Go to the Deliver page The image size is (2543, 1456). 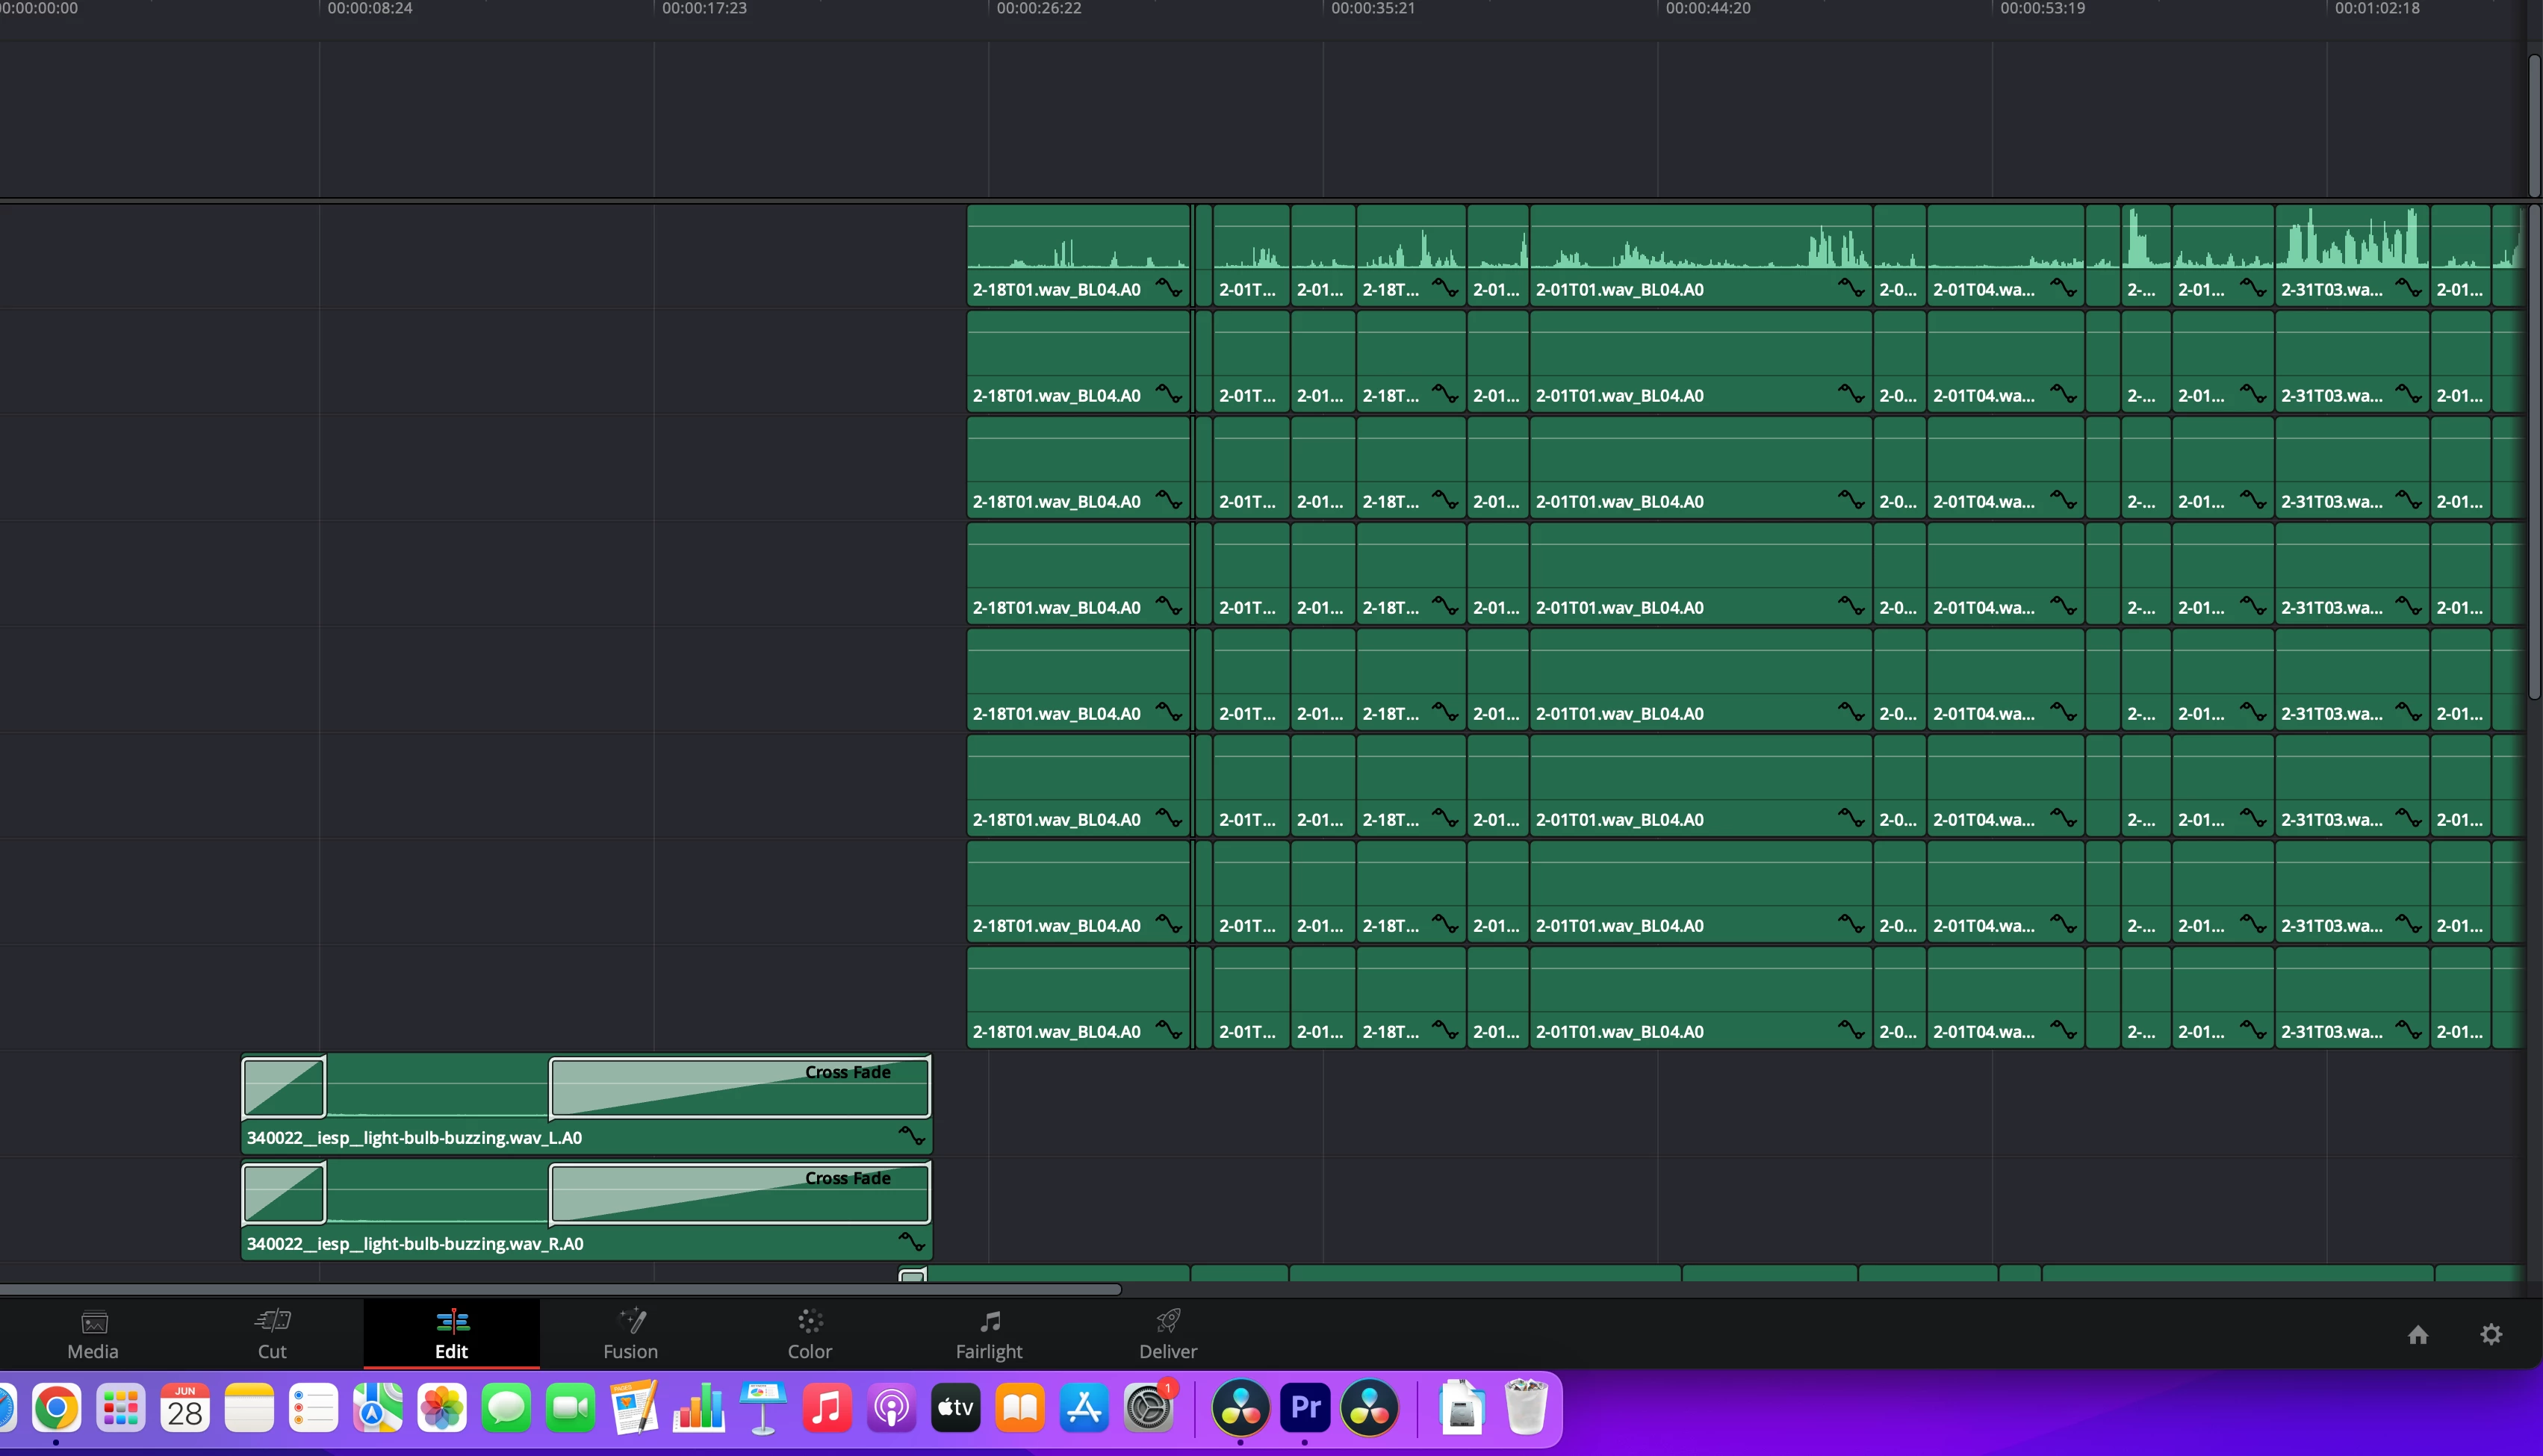(x=1167, y=1334)
